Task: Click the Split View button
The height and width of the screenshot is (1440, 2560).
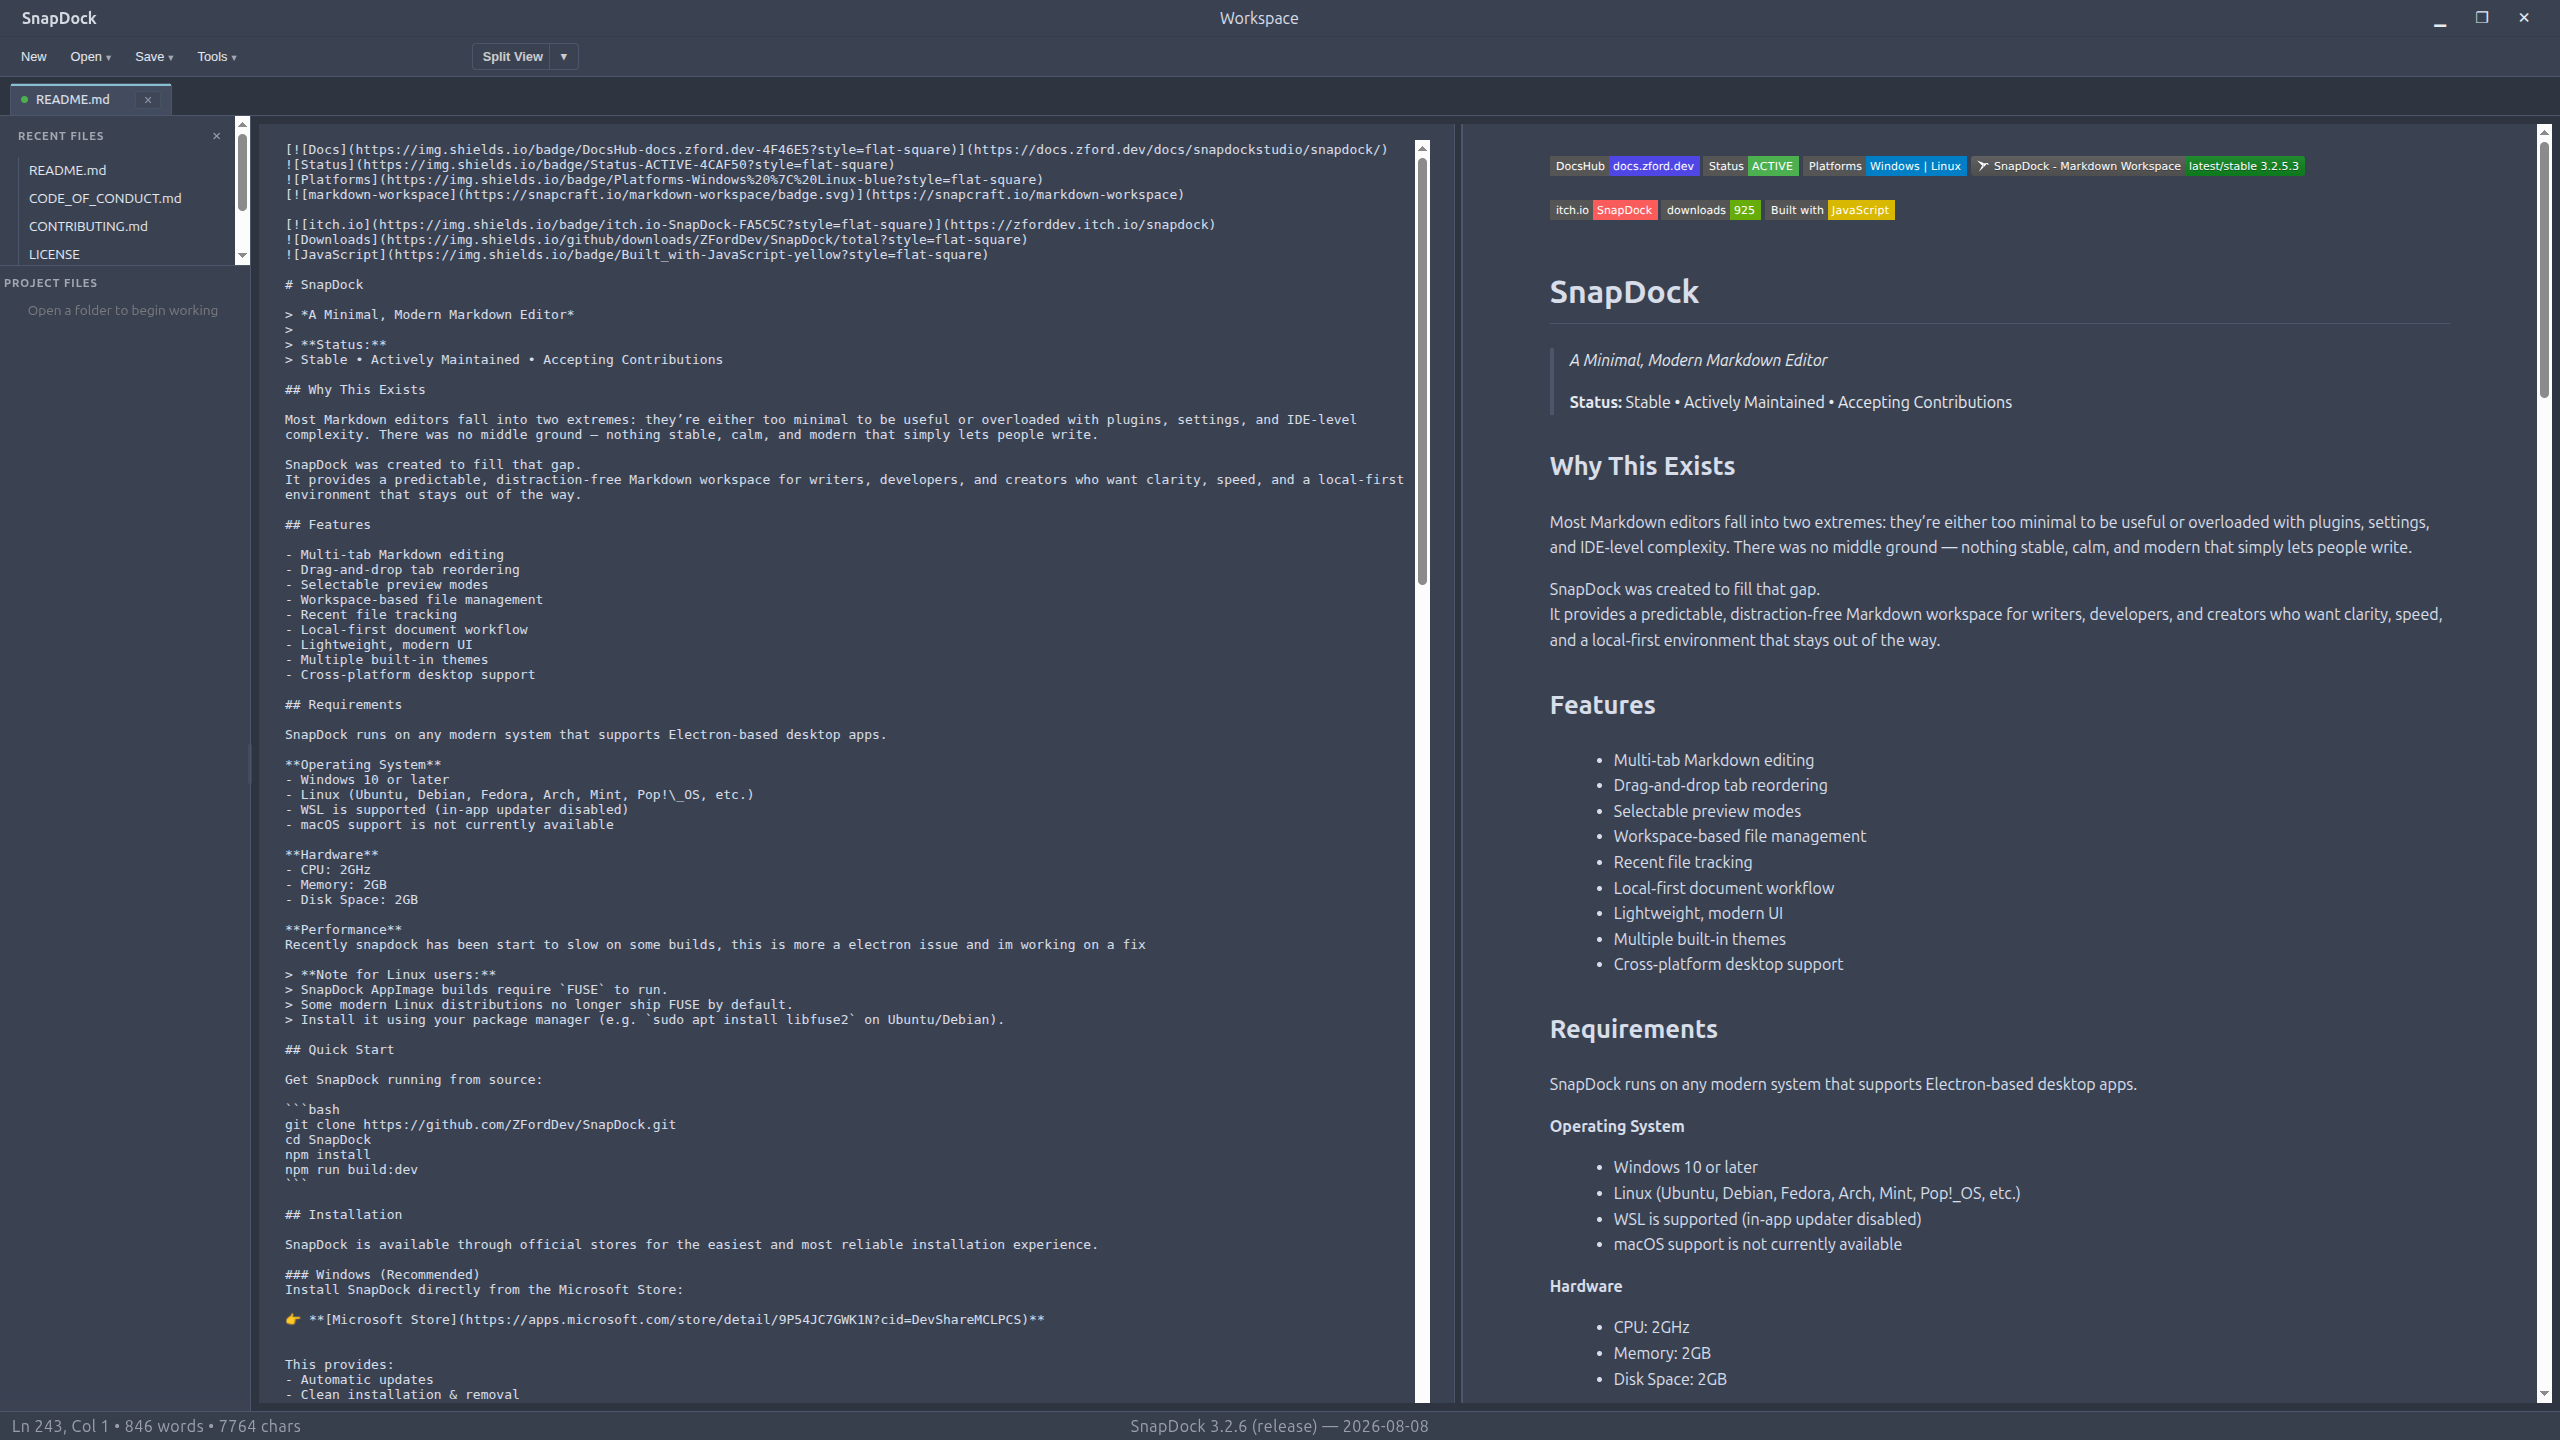Action: [512, 57]
